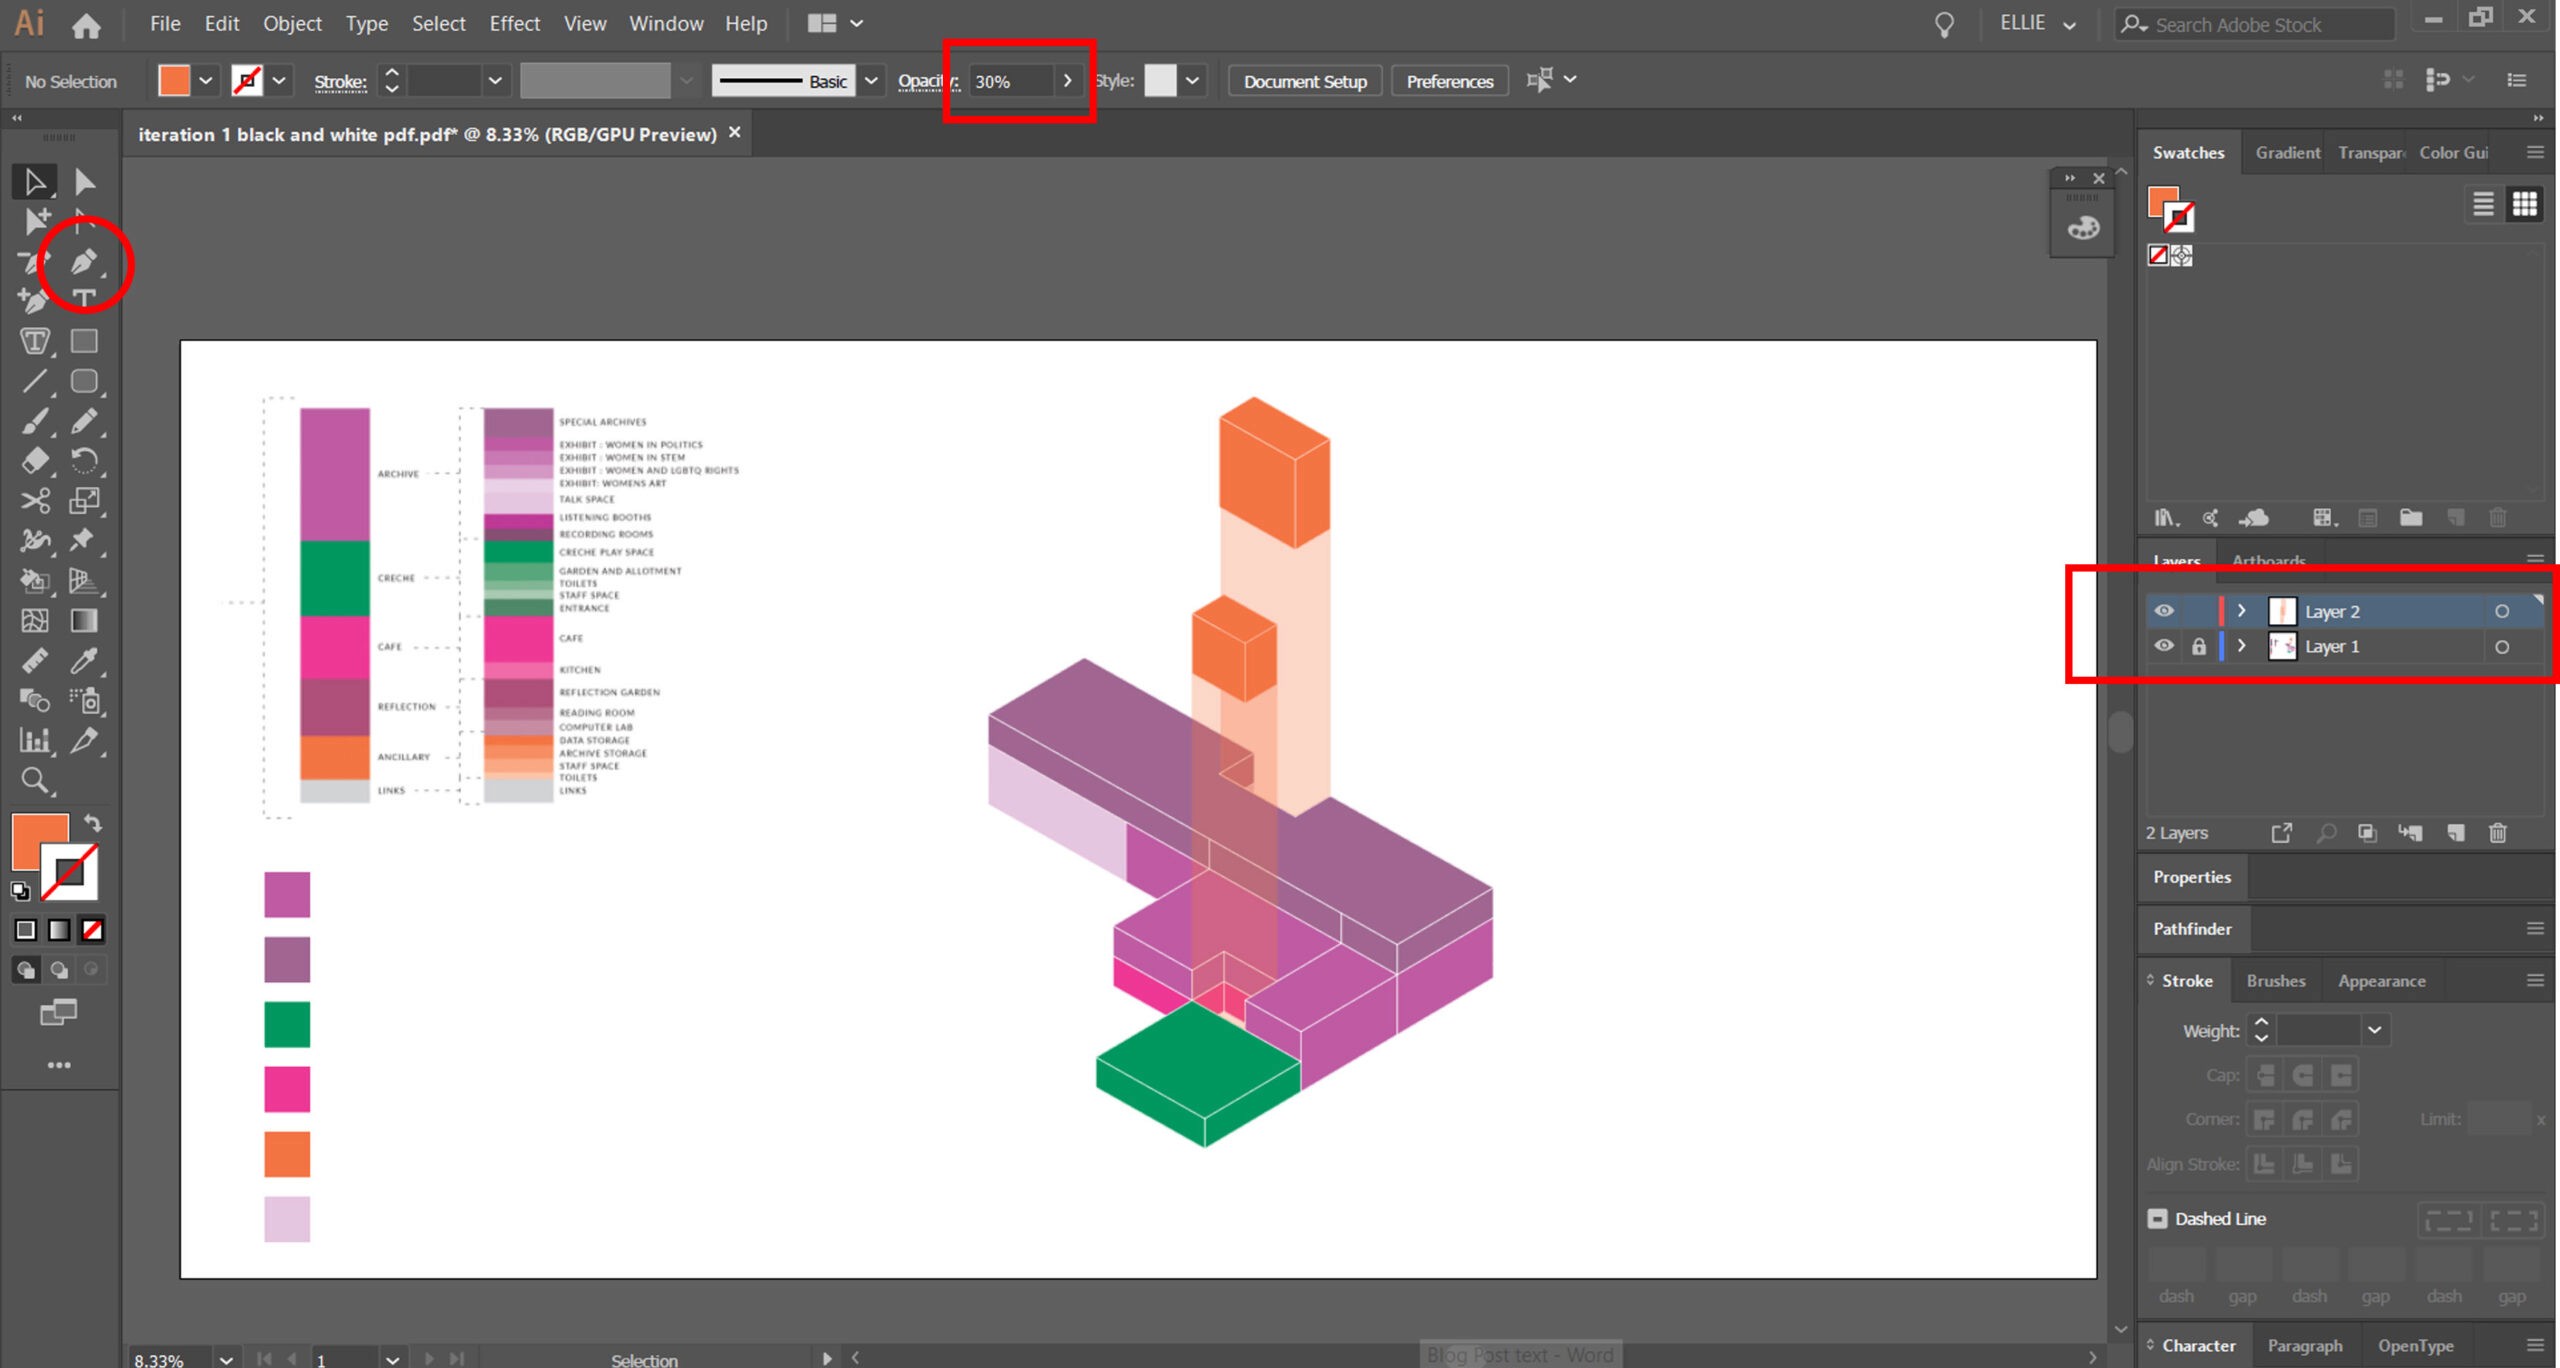Select the Rectangle tool
This screenshot has height=1368, width=2560.
pos(84,342)
